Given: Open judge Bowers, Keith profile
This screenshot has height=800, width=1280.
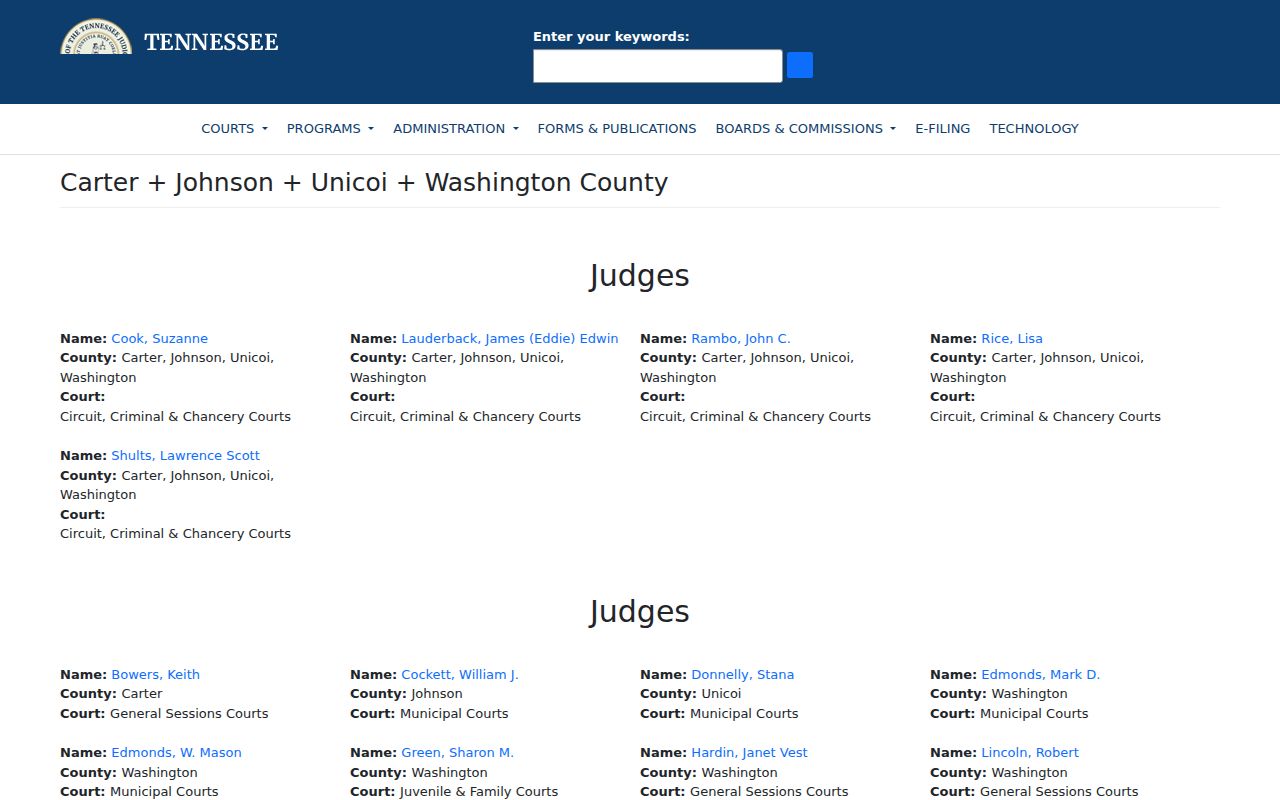Looking at the screenshot, I should tap(155, 674).
